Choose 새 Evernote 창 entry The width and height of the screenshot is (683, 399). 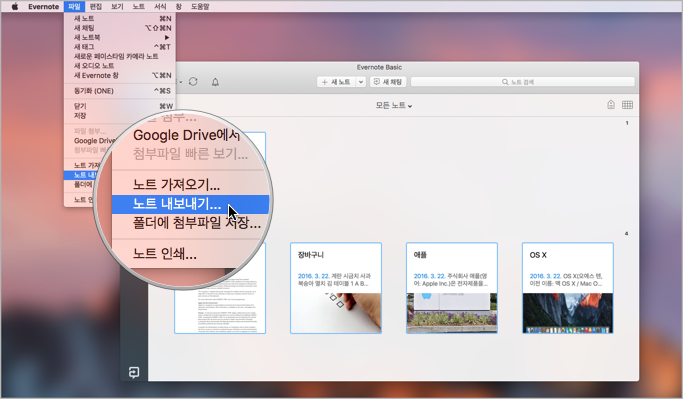click(120, 75)
